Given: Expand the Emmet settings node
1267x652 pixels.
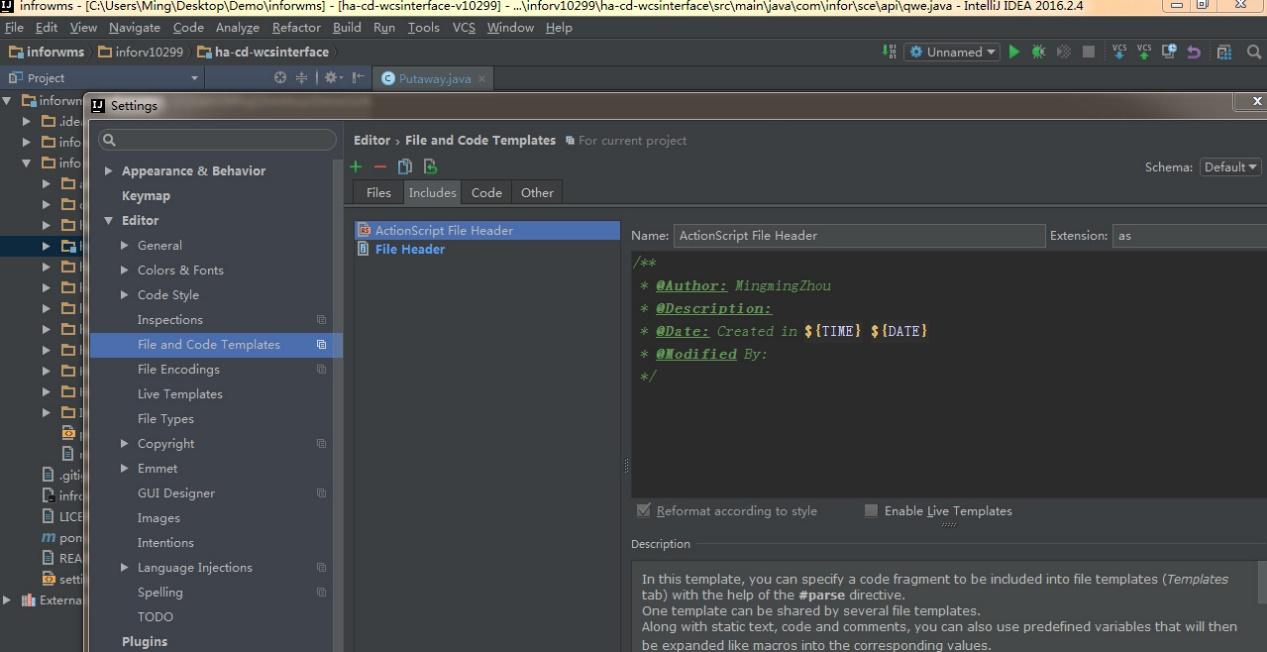Looking at the screenshot, I should click(125, 468).
